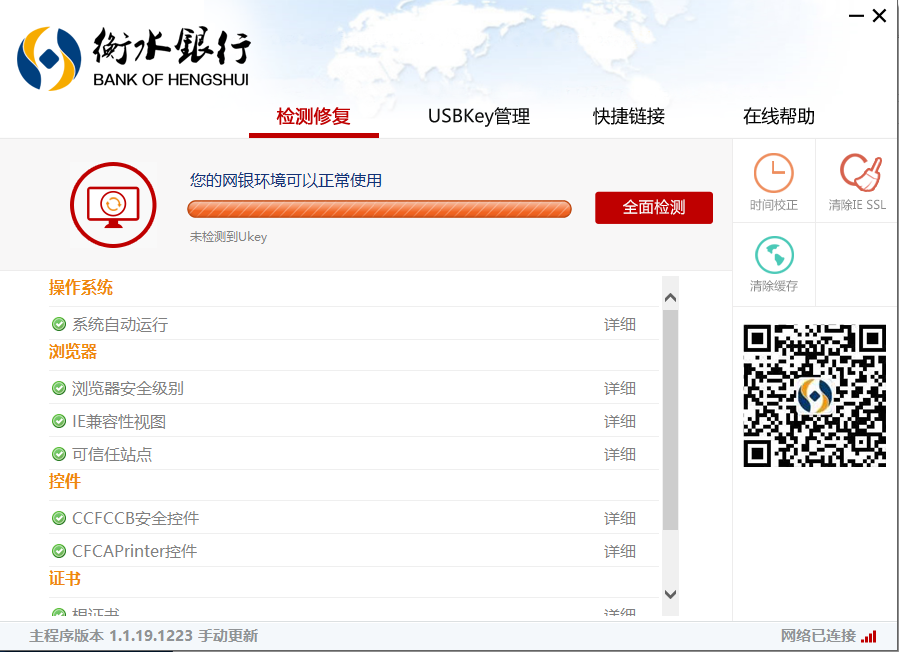Open 详细 for CFCAPrinter控件
This screenshot has height=652, width=899.
coord(620,551)
